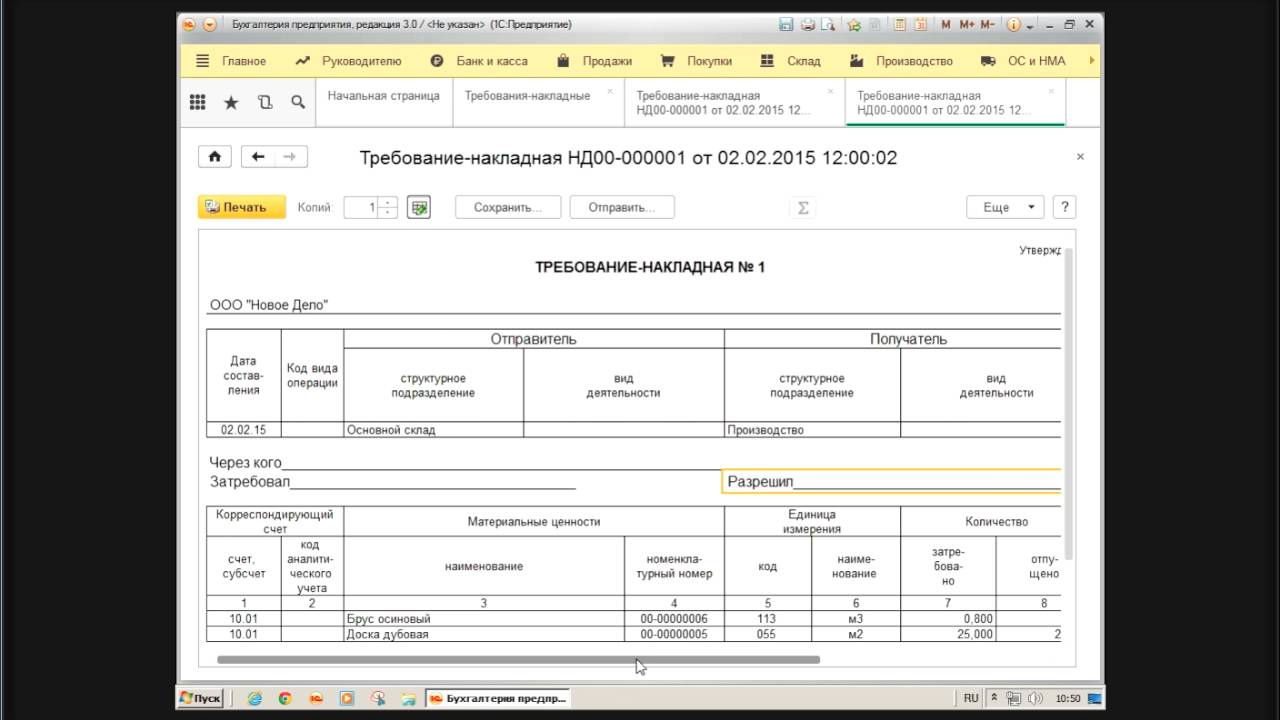Screen dimensions: 1280x720
Task: Select the Основной склад cell
Action: (x=433, y=430)
